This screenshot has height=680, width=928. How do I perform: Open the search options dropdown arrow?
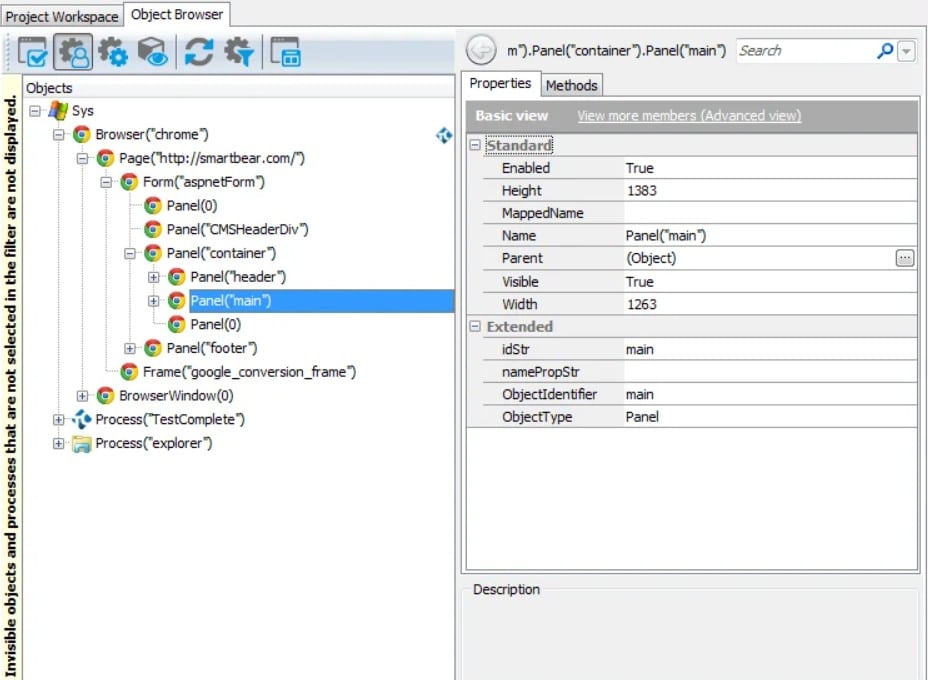click(x=906, y=51)
